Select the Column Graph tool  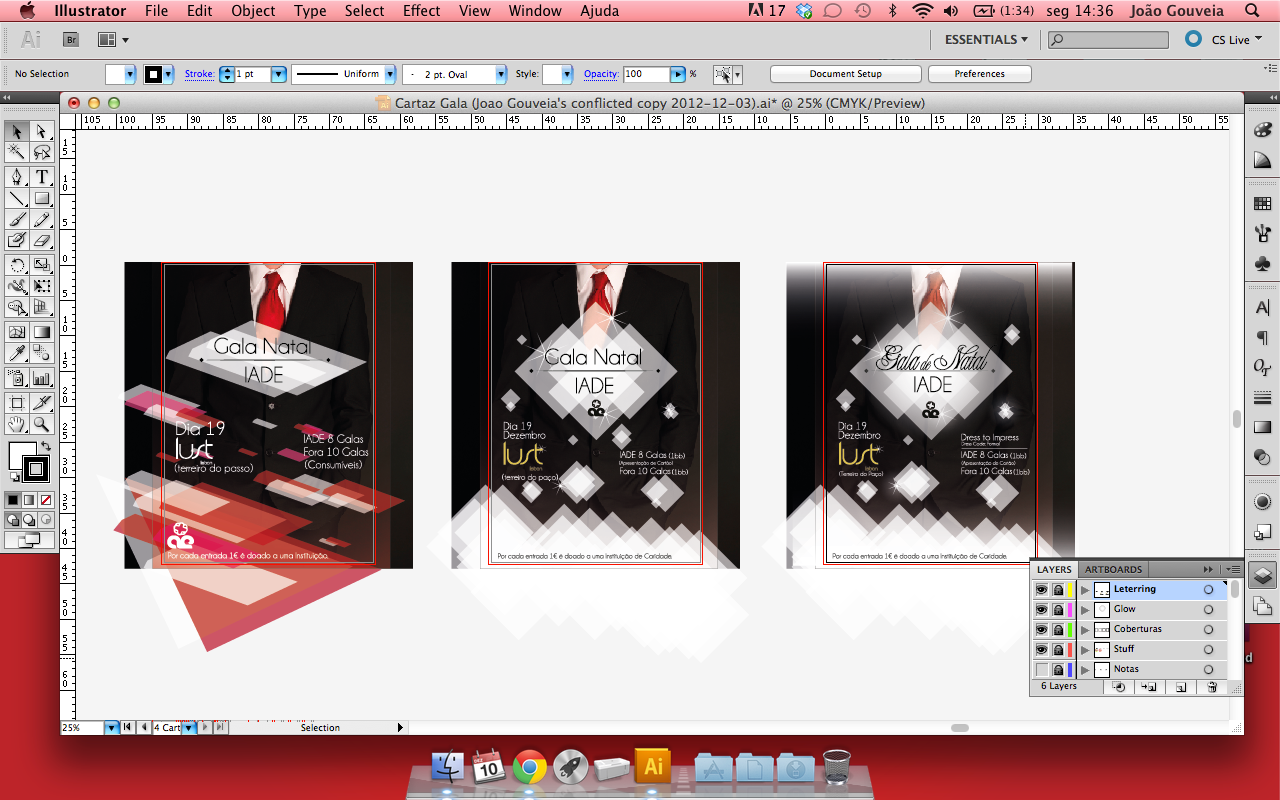tap(42, 378)
